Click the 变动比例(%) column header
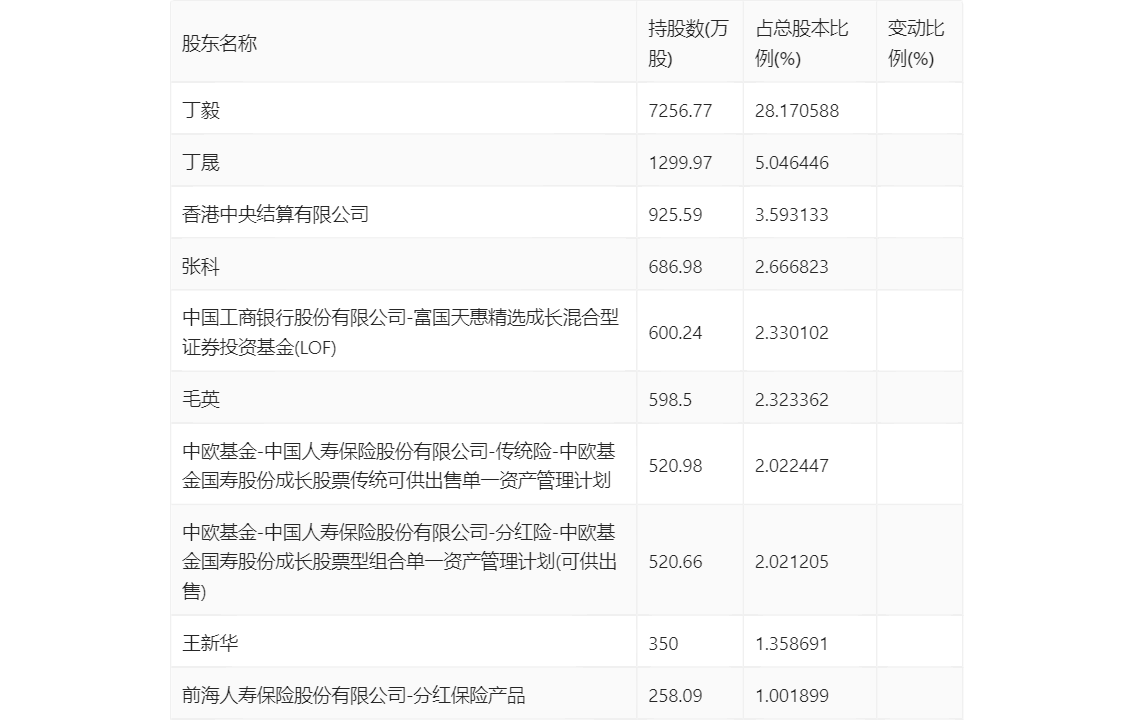Viewport: 1134px width, 720px height. (x=916, y=43)
